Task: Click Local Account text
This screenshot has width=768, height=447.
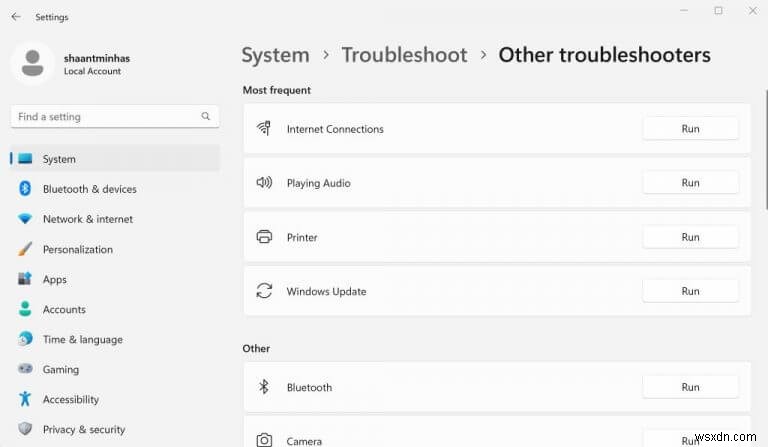Action: (x=92, y=71)
